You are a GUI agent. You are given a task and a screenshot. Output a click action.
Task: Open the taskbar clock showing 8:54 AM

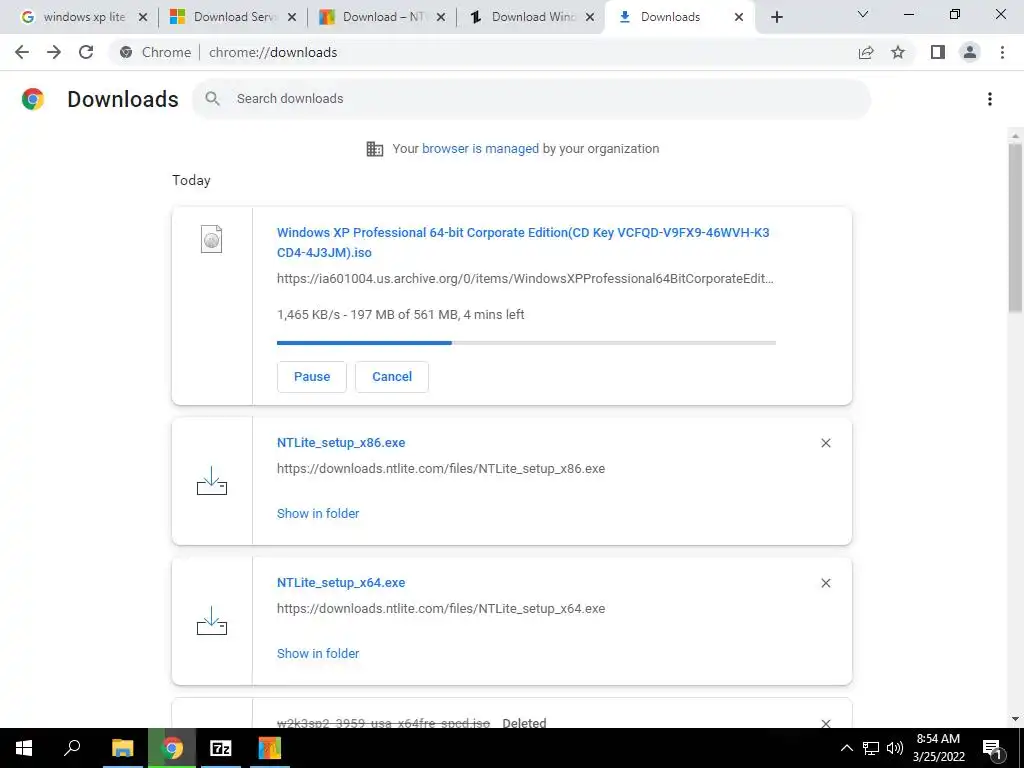click(x=938, y=748)
